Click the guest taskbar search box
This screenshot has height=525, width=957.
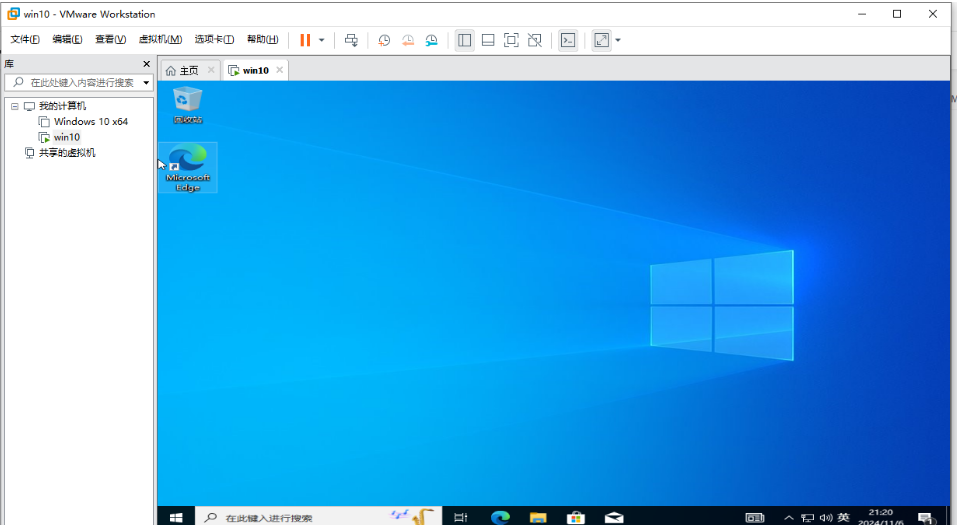317,517
